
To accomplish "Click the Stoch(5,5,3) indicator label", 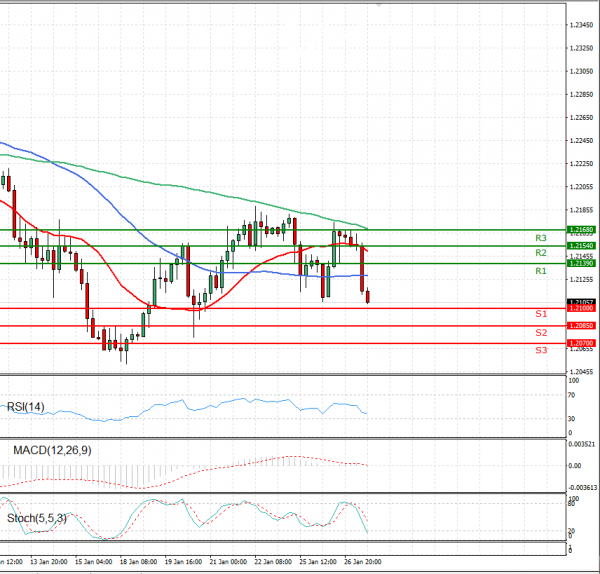I will tap(37, 519).
